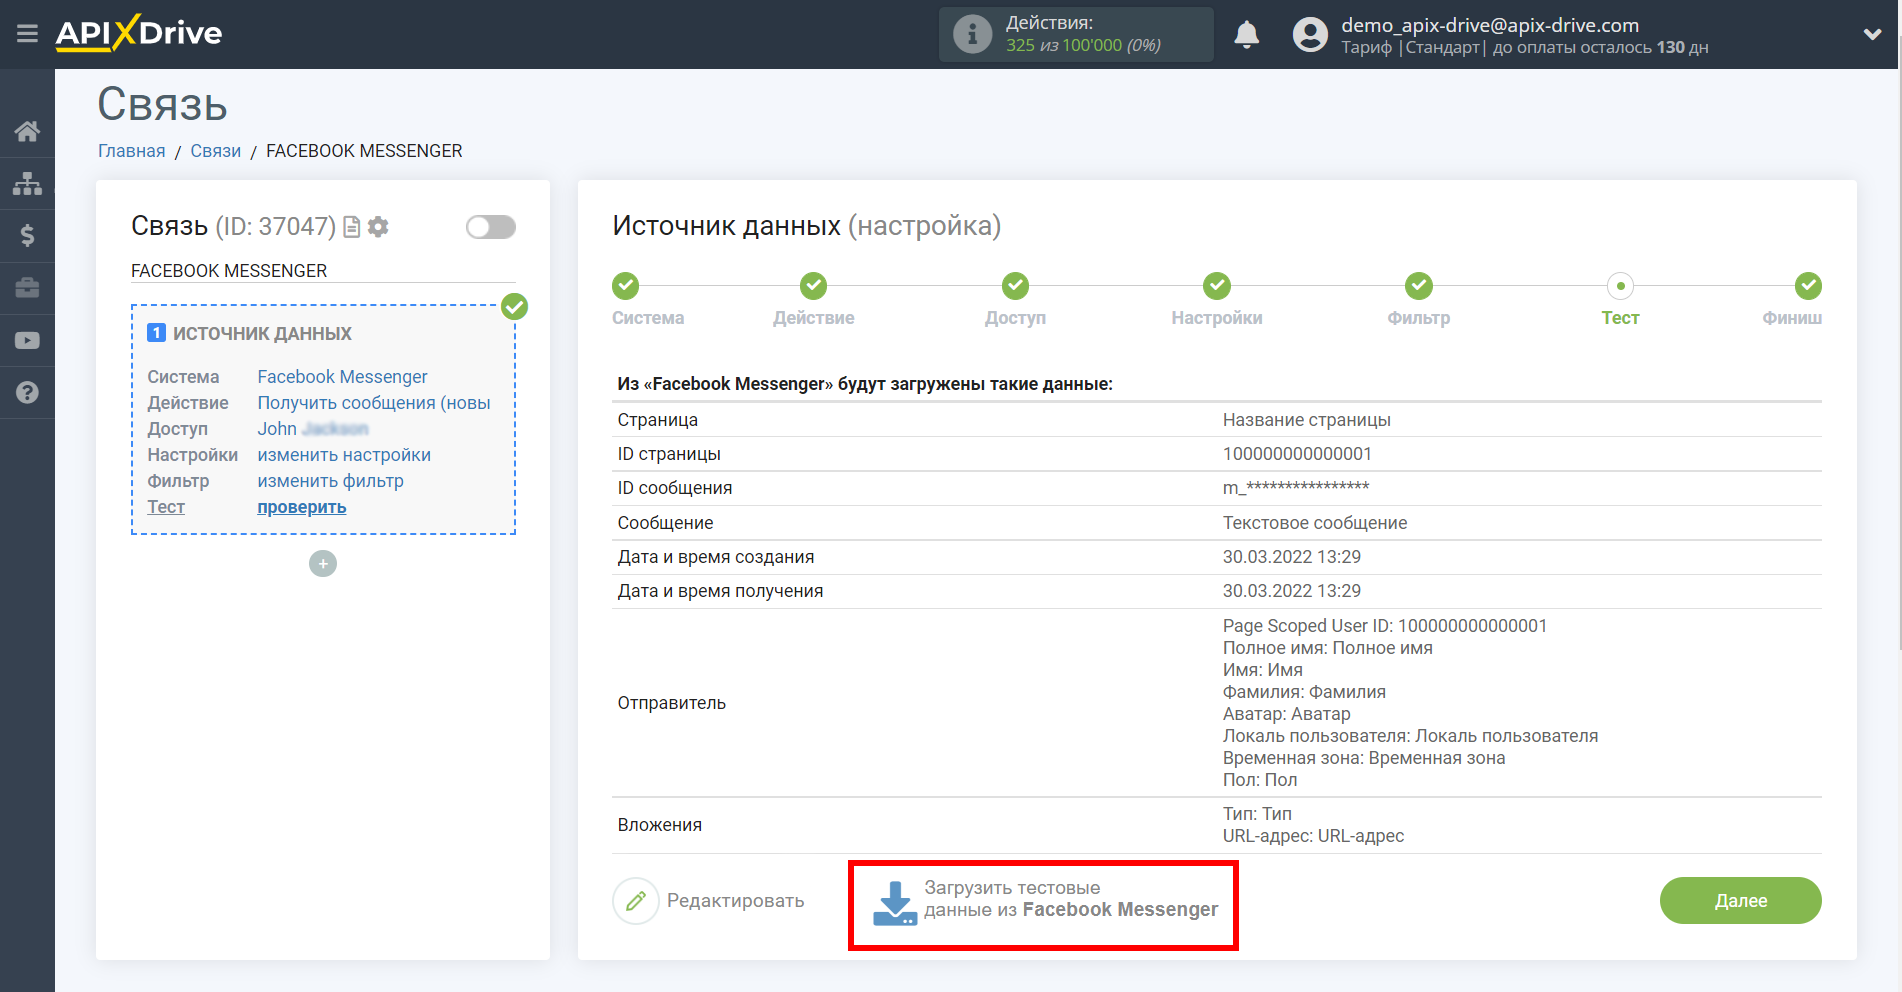Expand the account dropdown chevron
Screen dimensions: 1902x992
[x=1872, y=34]
